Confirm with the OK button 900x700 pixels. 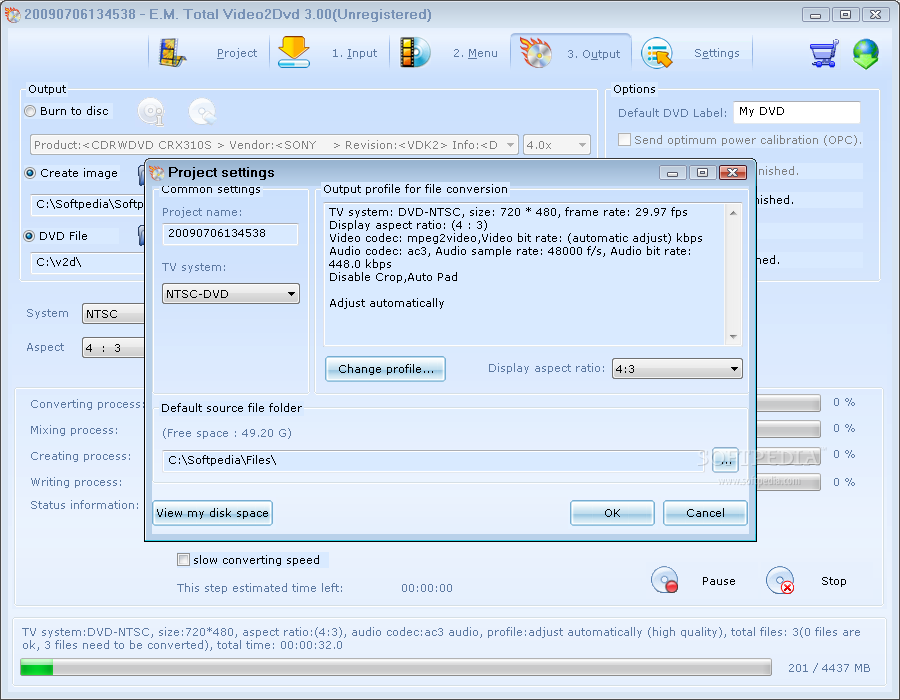pos(612,513)
